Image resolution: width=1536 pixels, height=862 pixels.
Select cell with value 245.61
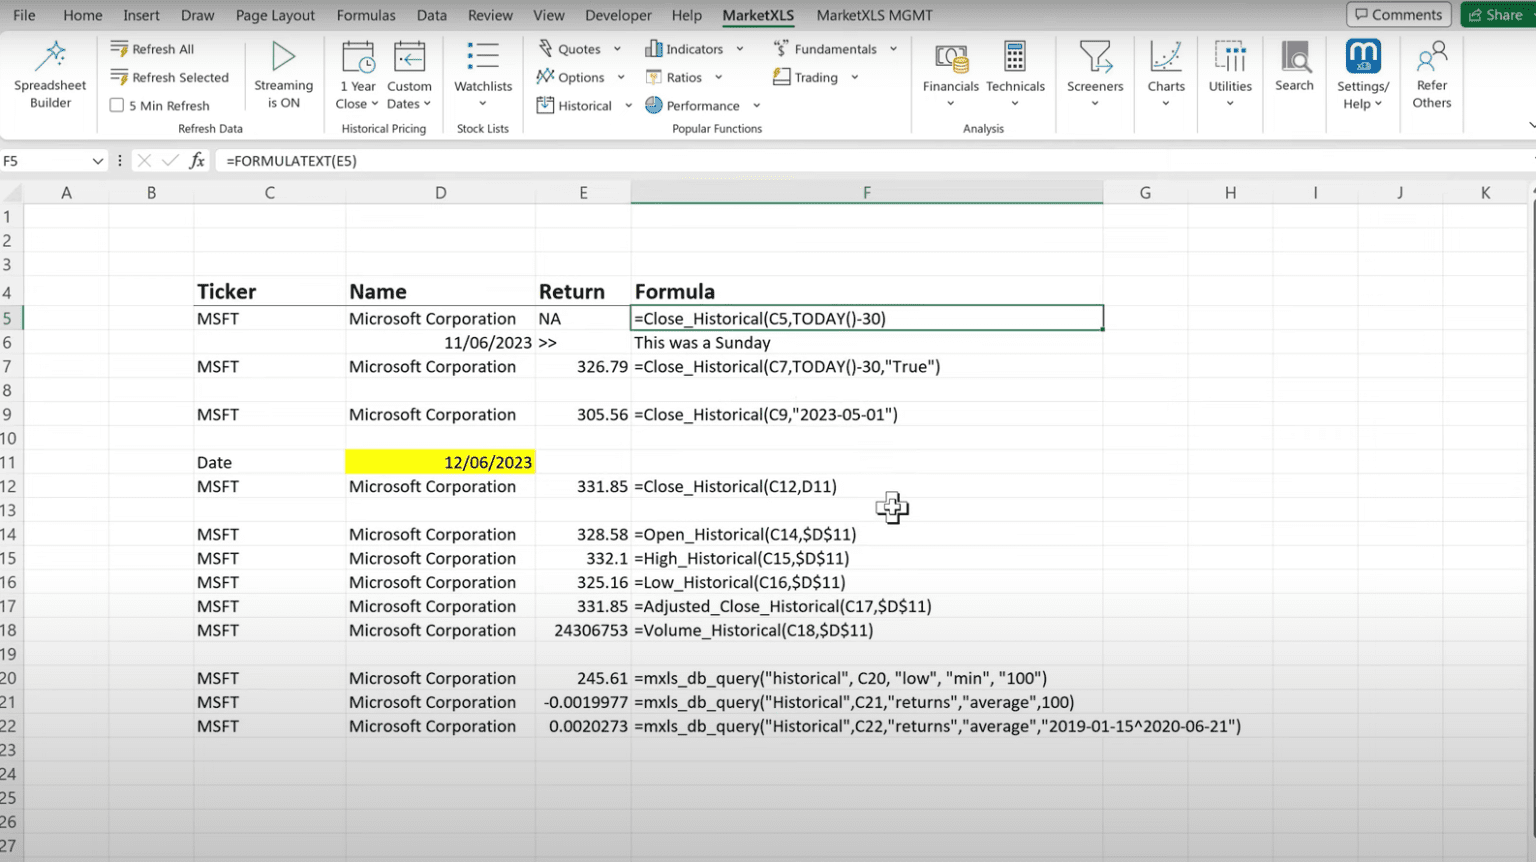(583, 678)
